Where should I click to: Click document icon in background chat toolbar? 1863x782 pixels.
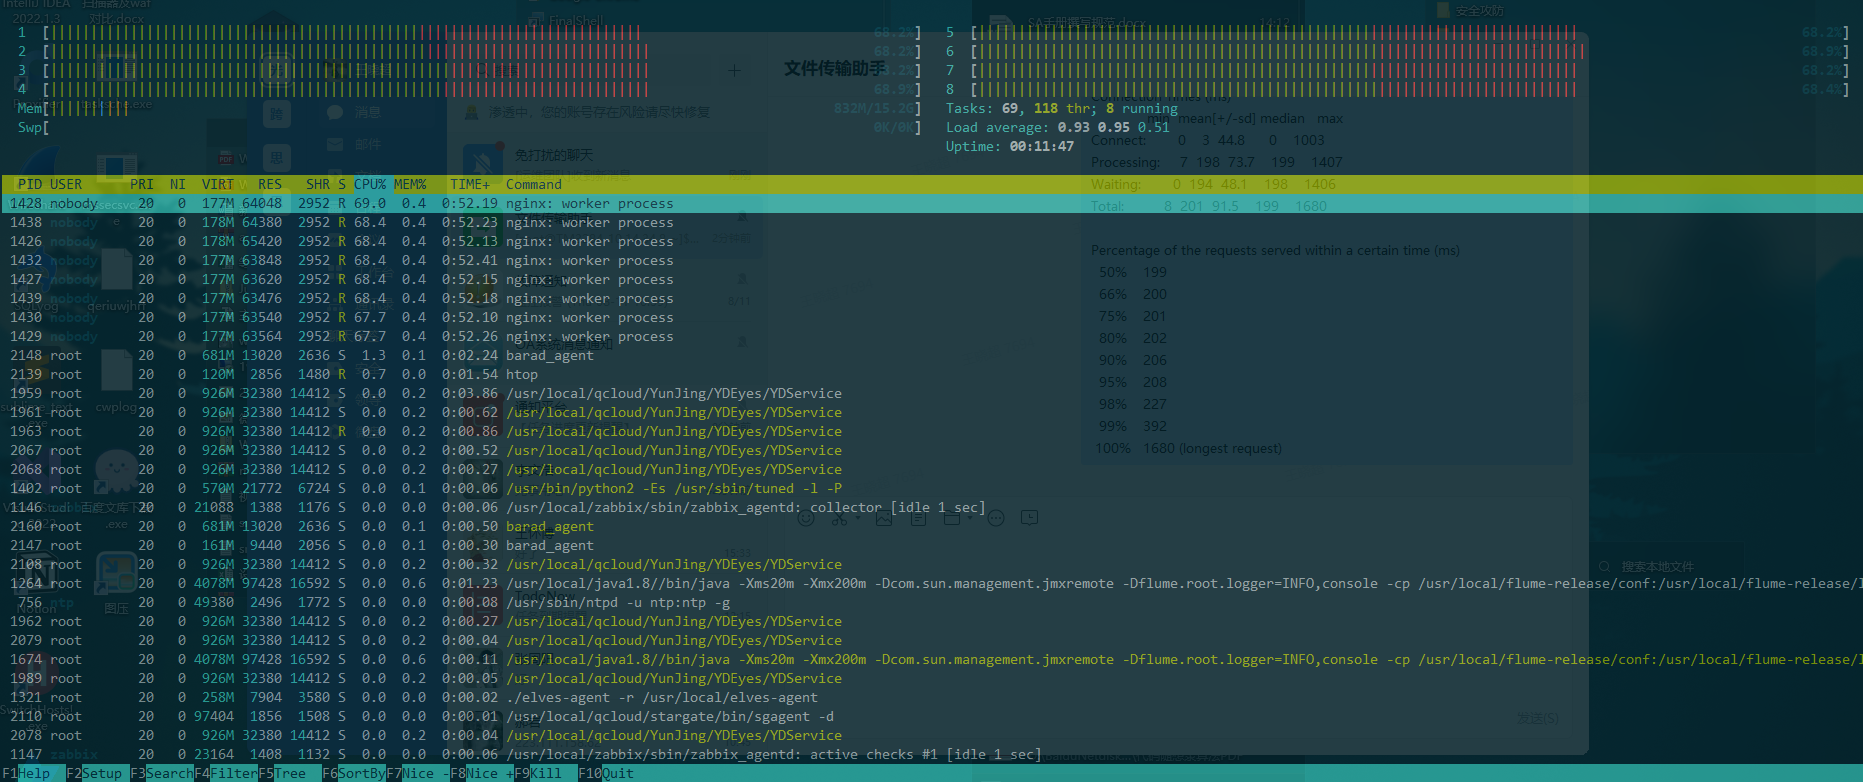click(918, 518)
